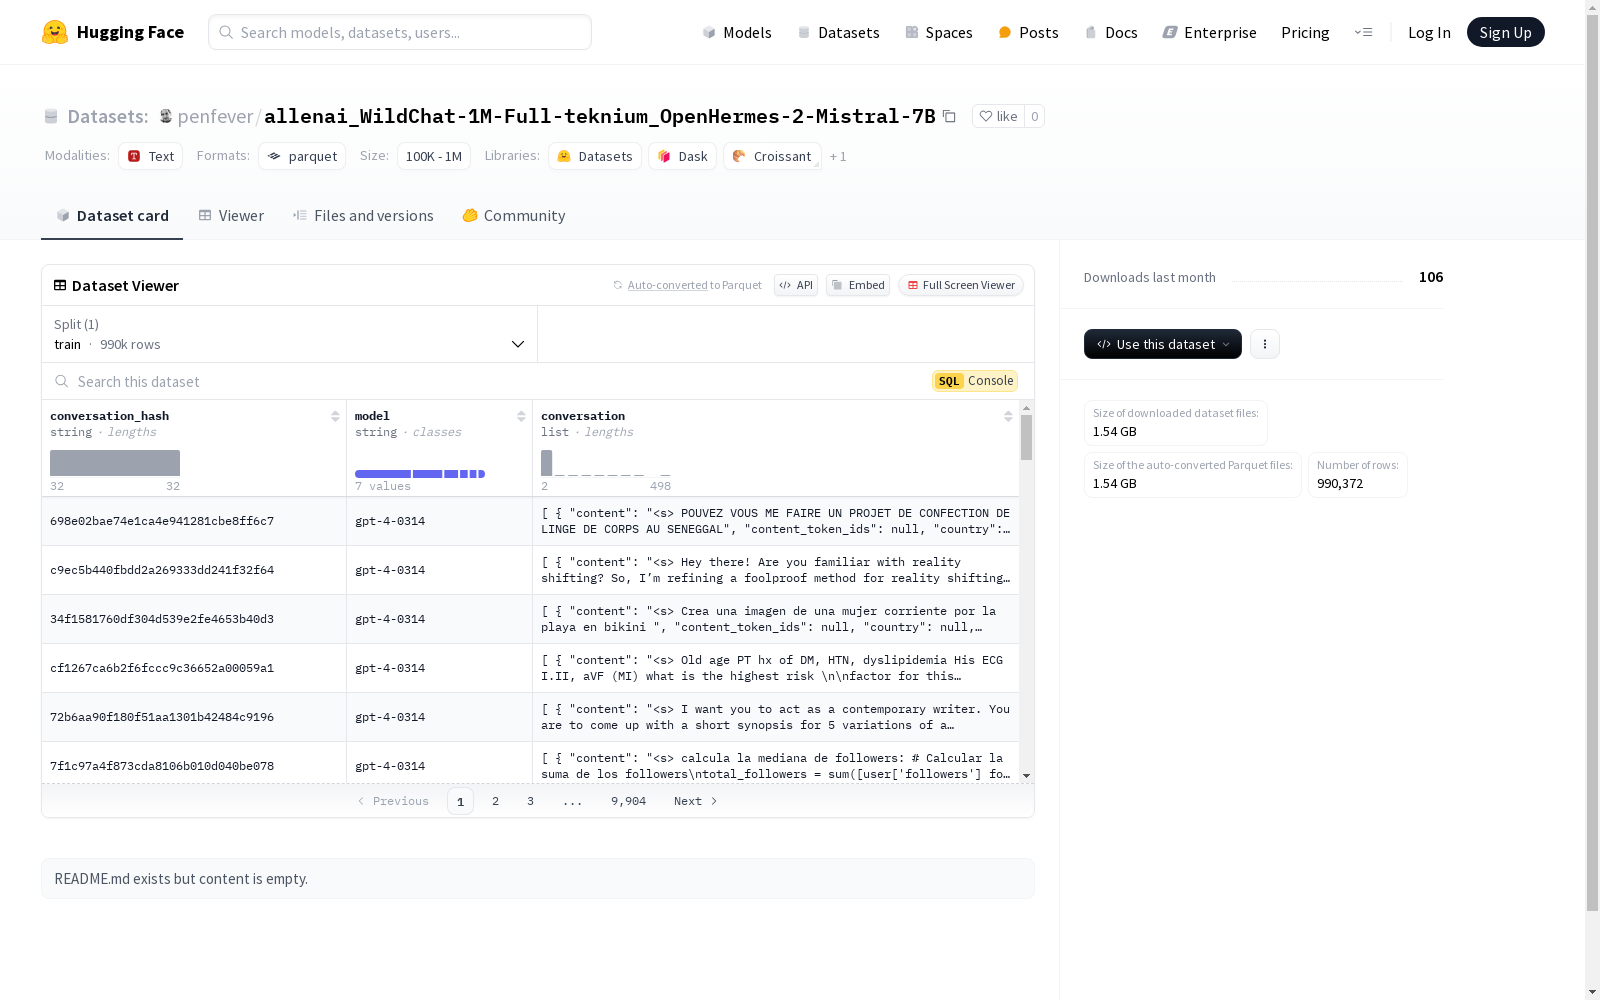1600x1000 pixels.
Task: Expand the Split train dropdown
Action: 290,334
